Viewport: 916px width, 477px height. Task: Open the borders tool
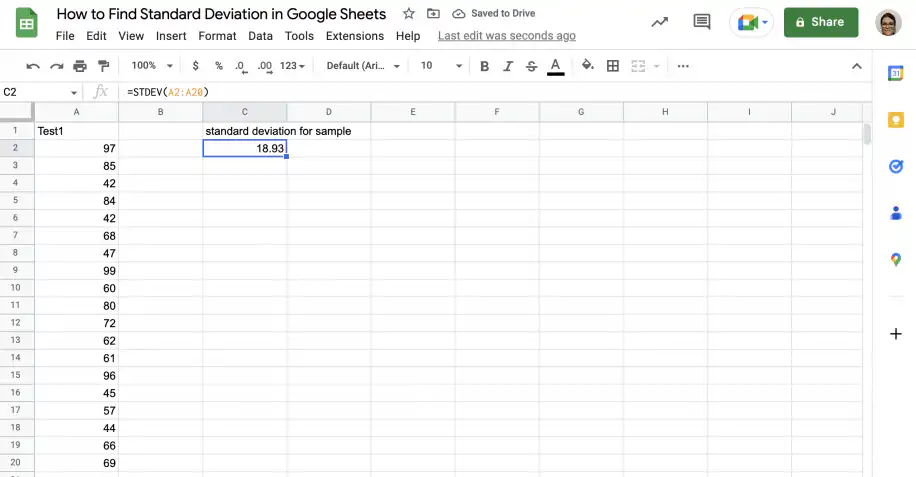coord(613,66)
